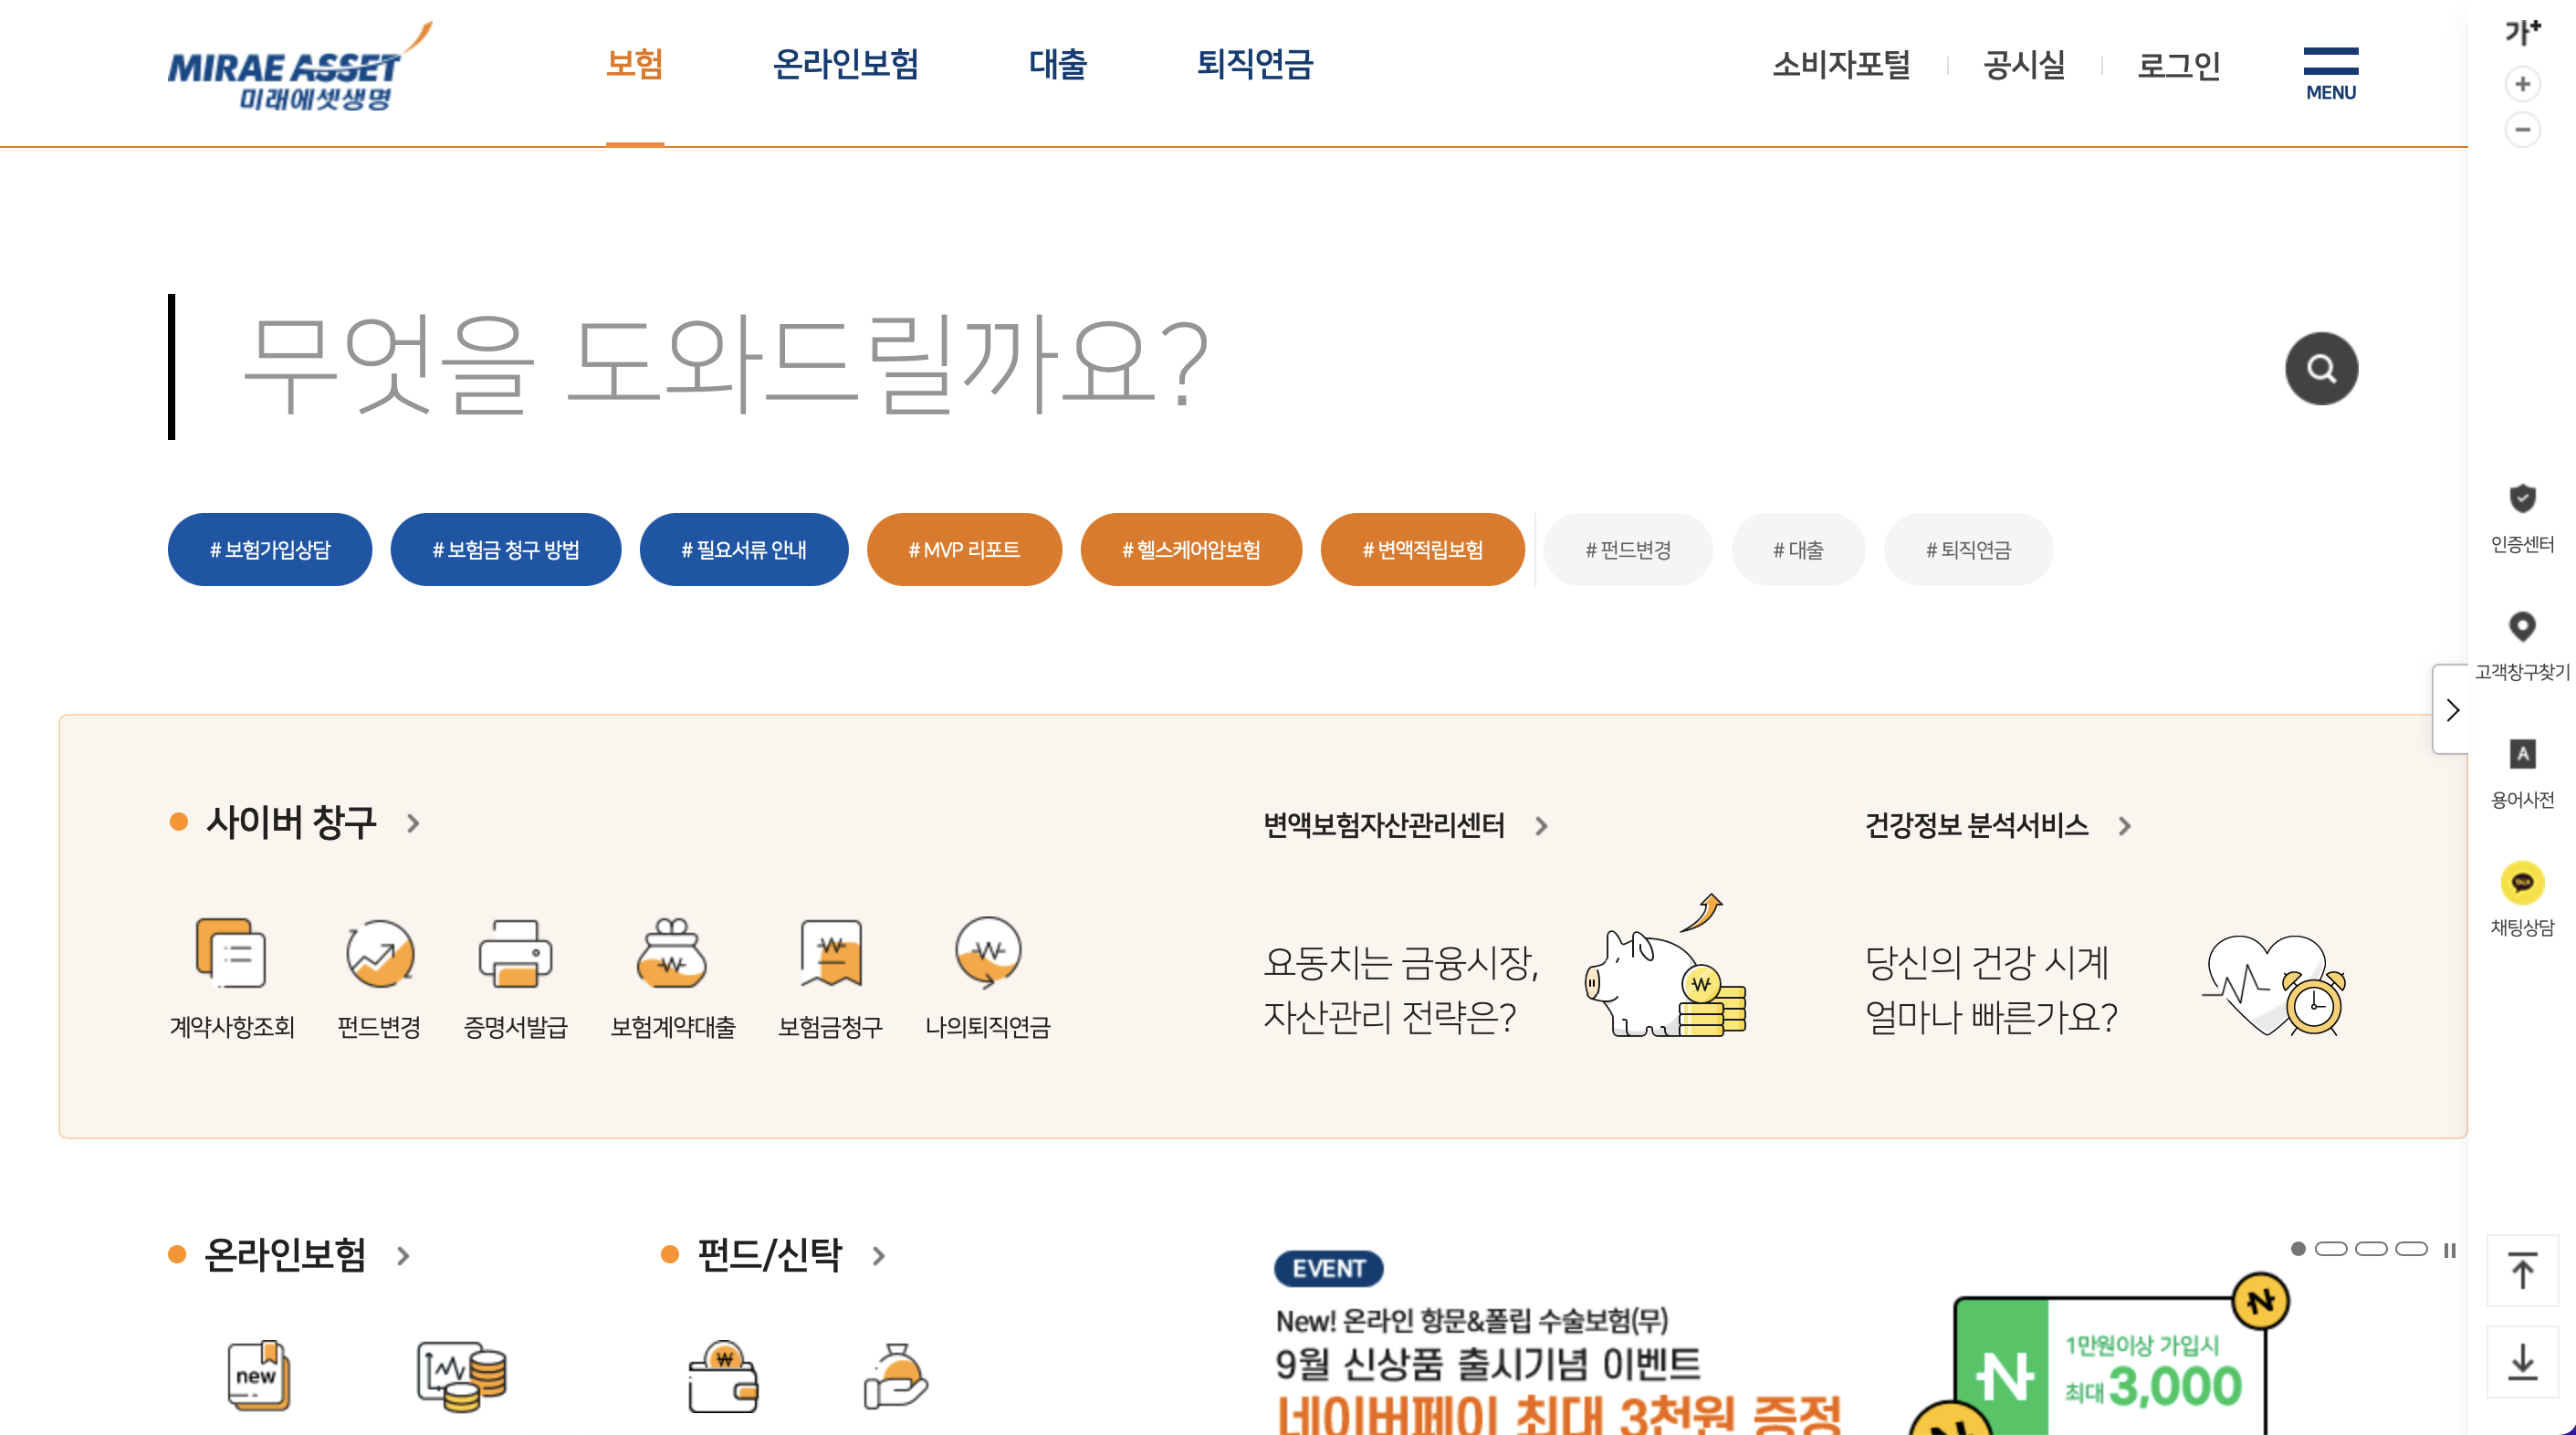Click the 보험금청구 claim icon

tap(830, 953)
